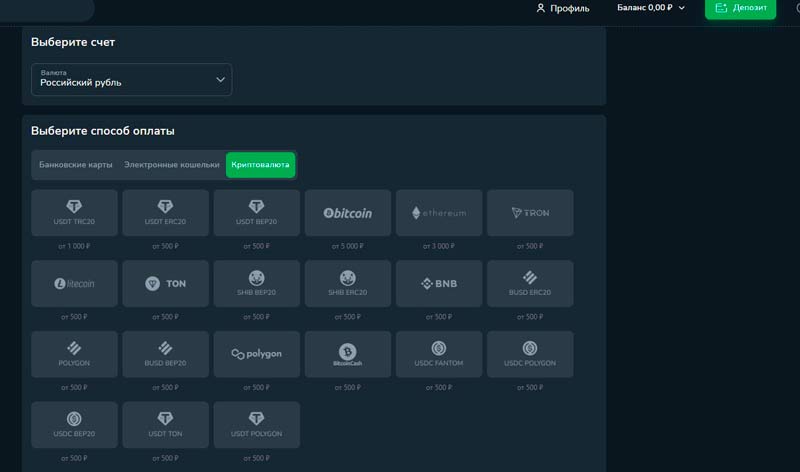Select the SHIB ERC20 tile
The width and height of the screenshot is (800, 472).
[x=348, y=284]
